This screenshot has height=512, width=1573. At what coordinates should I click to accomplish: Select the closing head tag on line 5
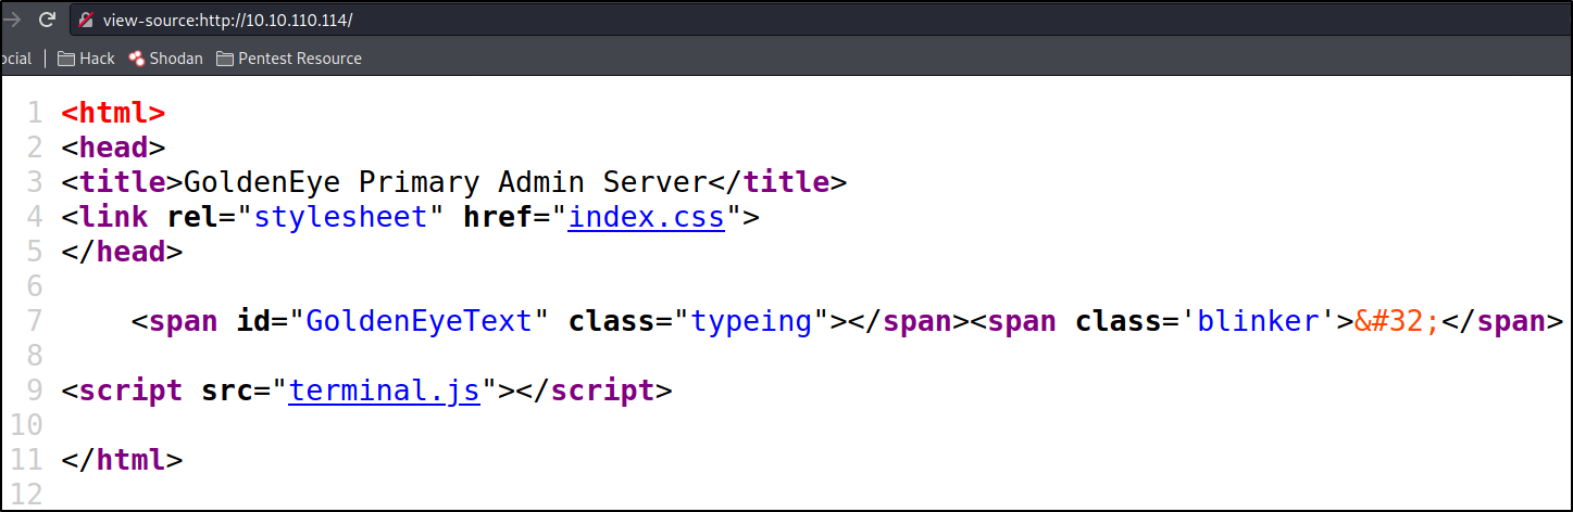[122, 252]
